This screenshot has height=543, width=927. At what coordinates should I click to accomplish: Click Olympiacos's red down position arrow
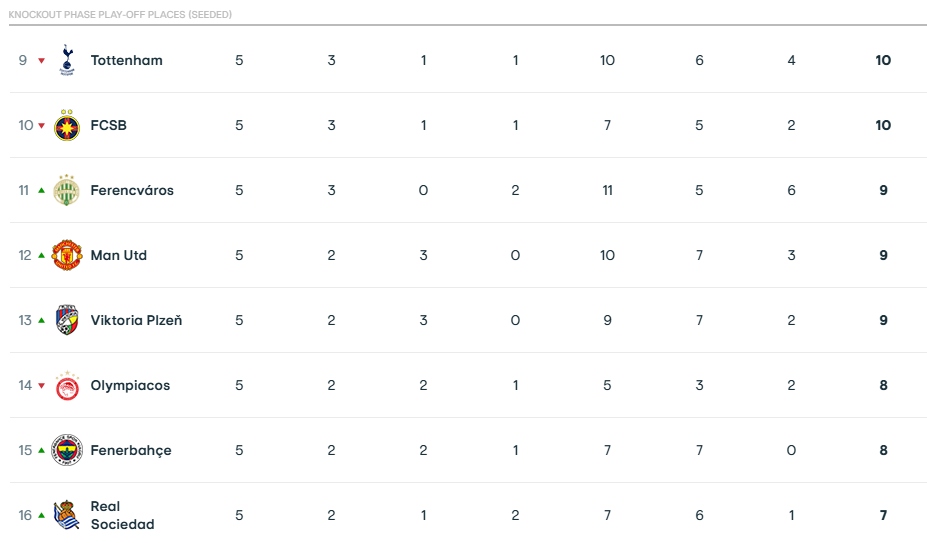pos(41,386)
